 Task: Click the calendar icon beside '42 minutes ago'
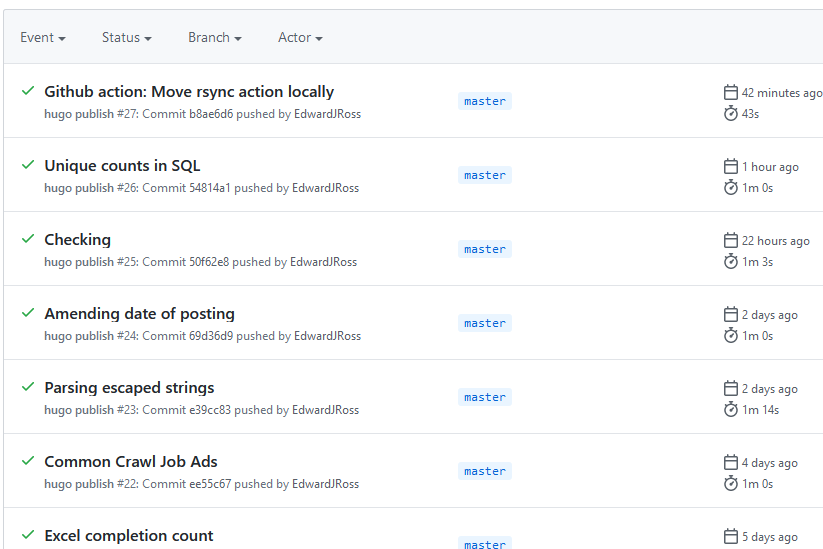(730, 92)
